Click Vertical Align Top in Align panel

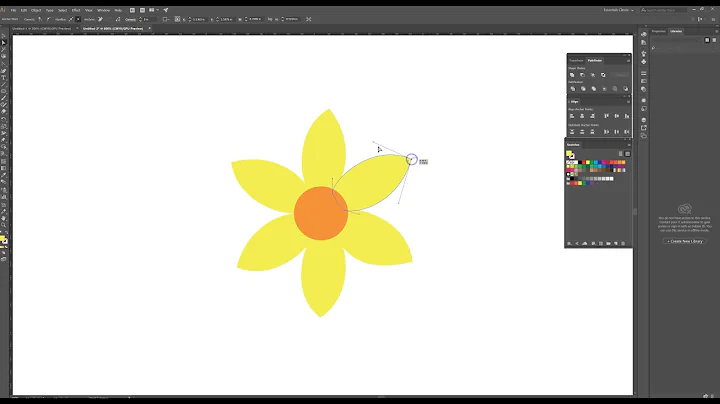point(607,116)
